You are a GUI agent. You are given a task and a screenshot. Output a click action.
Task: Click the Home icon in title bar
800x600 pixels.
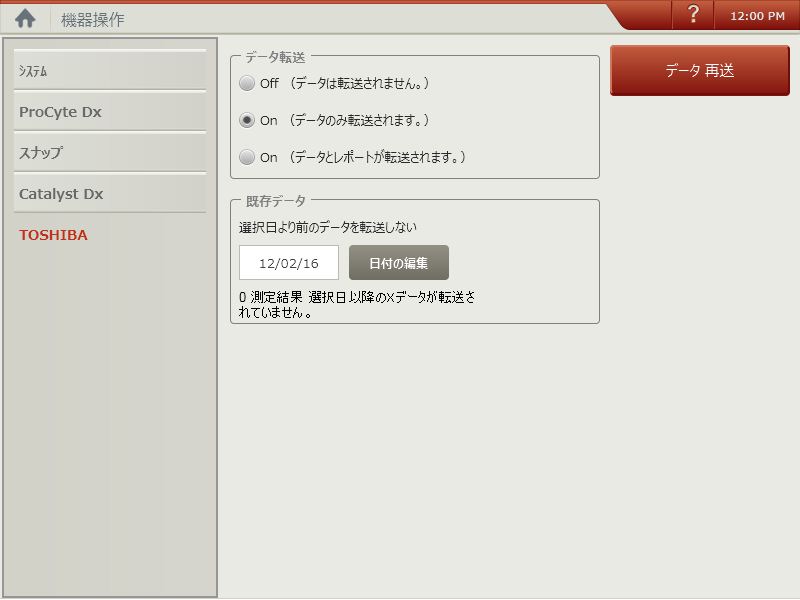[25, 16]
